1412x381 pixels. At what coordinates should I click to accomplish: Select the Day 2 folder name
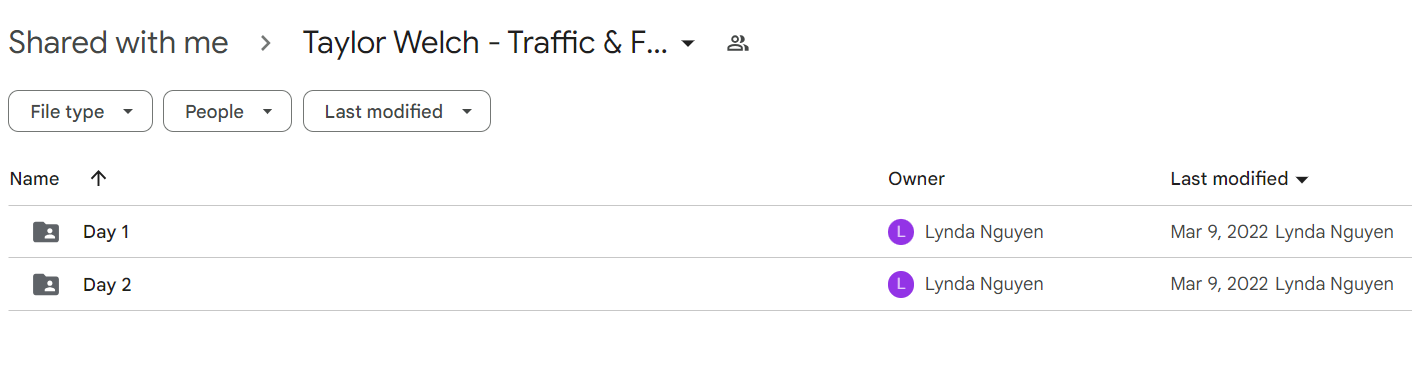[x=107, y=285]
